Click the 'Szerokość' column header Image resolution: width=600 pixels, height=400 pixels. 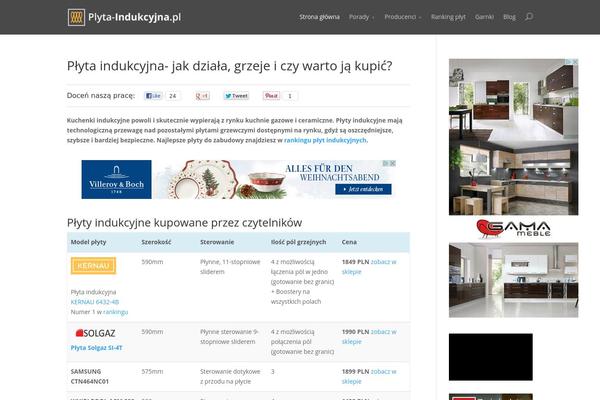click(x=156, y=242)
